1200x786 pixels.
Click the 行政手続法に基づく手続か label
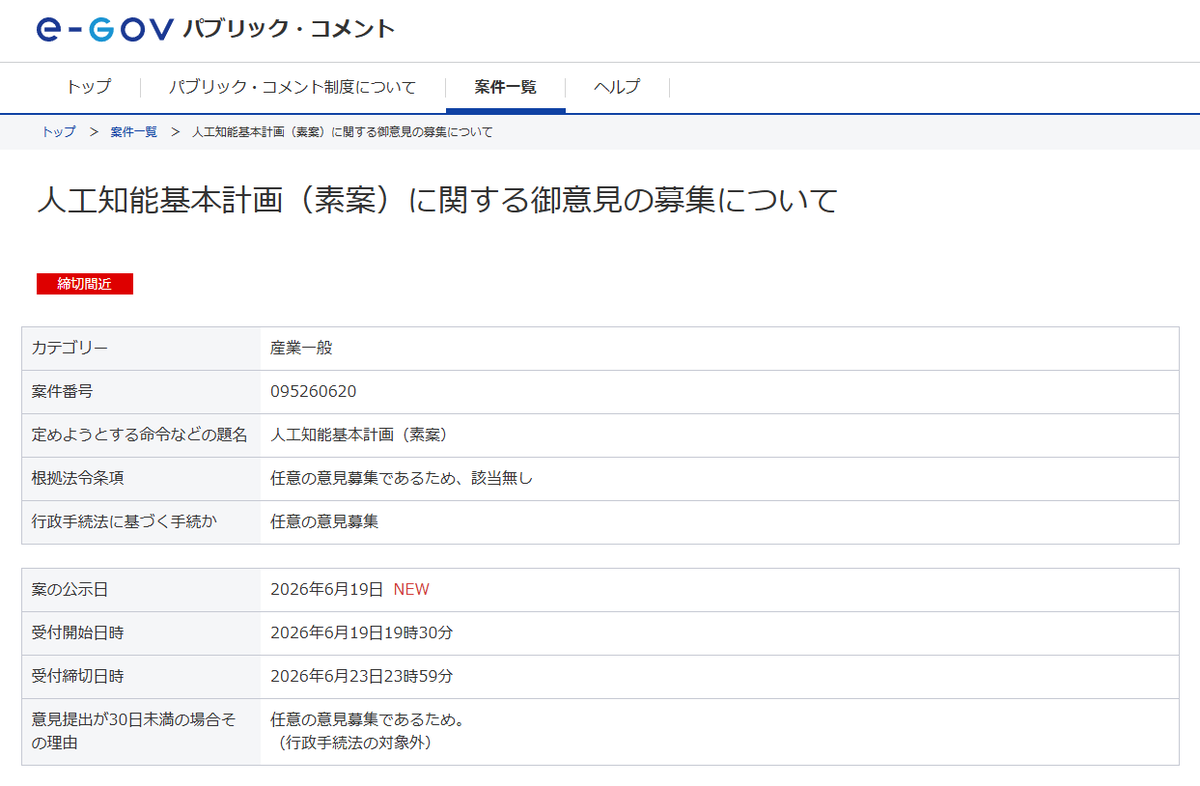[125, 522]
